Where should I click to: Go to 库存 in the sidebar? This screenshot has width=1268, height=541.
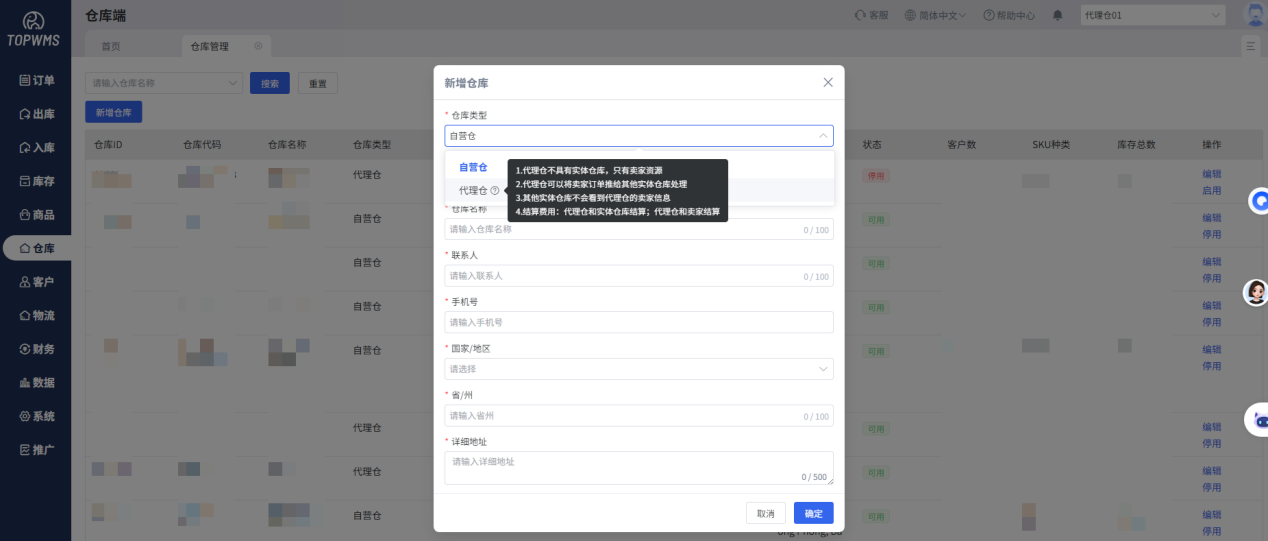36,181
